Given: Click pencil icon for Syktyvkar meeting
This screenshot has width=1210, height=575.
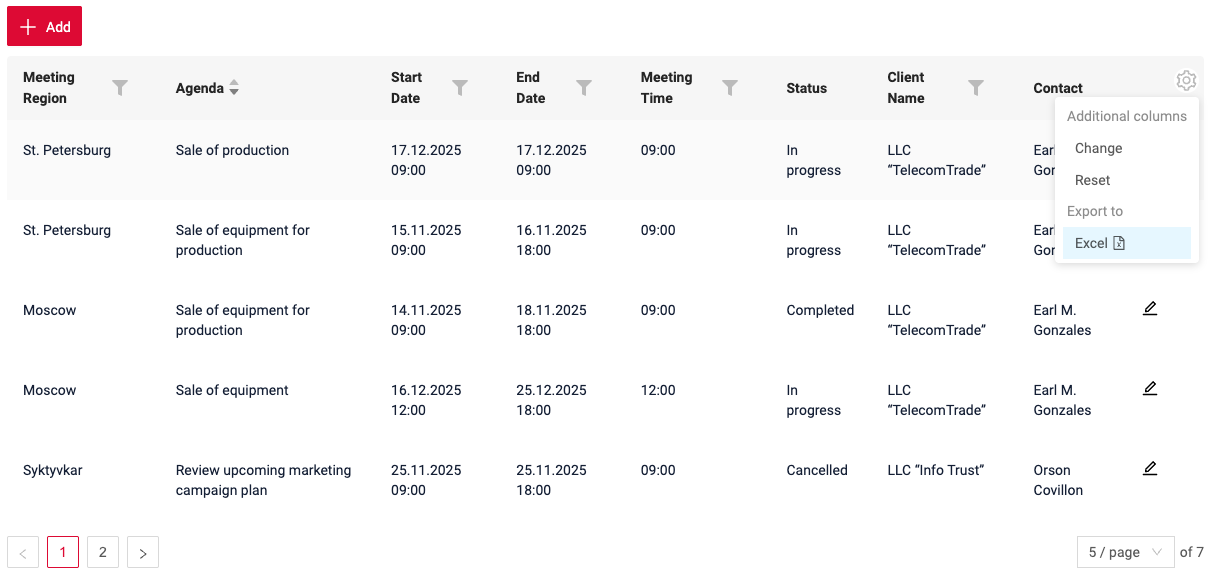Looking at the screenshot, I should 1150,468.
